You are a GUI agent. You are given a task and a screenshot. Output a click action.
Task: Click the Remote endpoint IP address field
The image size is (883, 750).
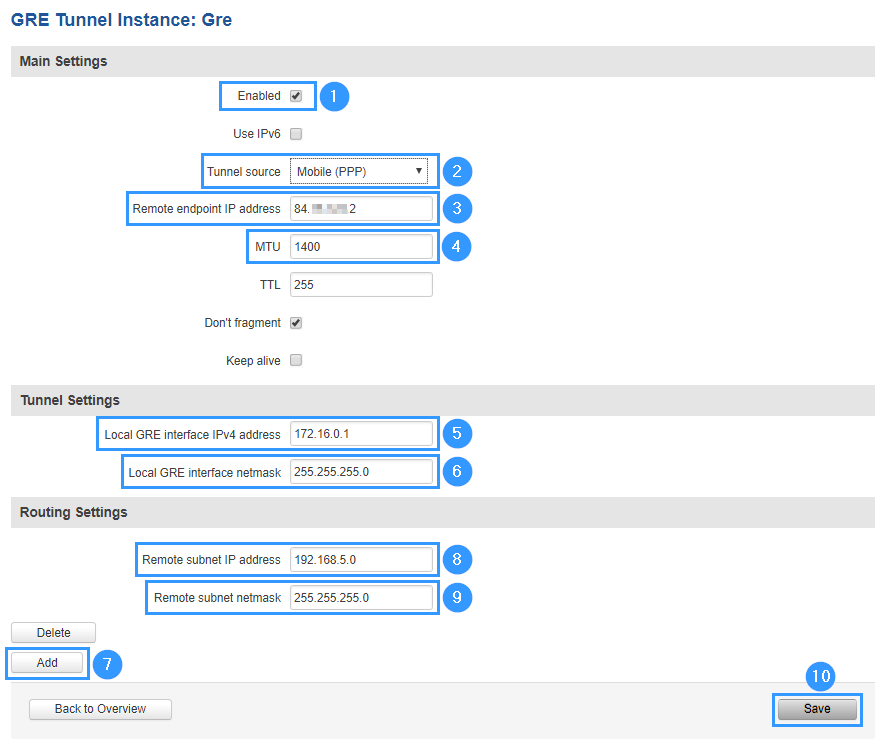pos(361,209)
